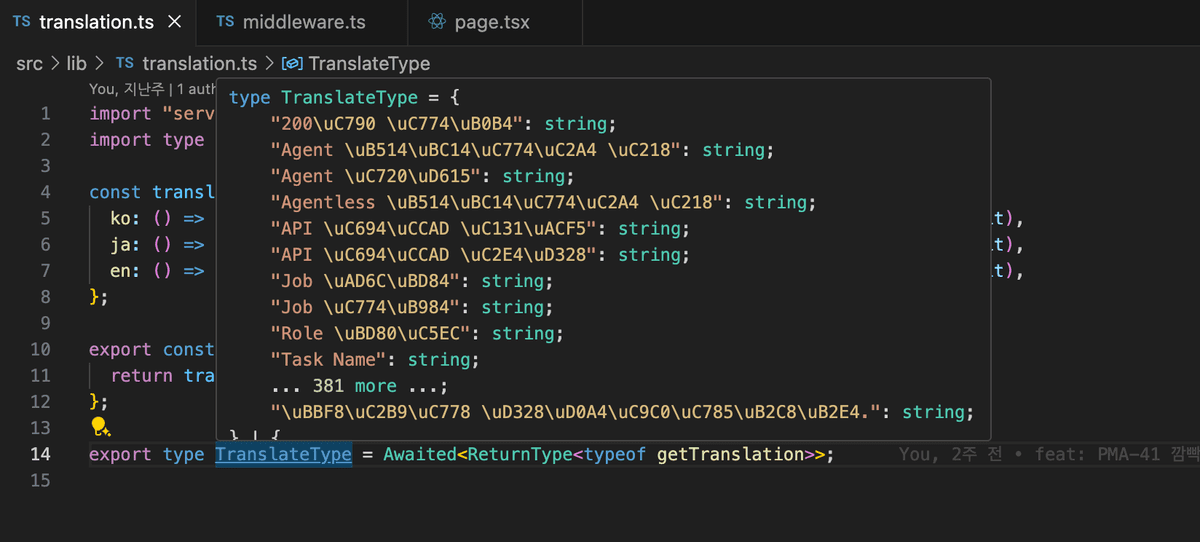
Task: Select the translation.ts tab
Action: click(96, 22)
